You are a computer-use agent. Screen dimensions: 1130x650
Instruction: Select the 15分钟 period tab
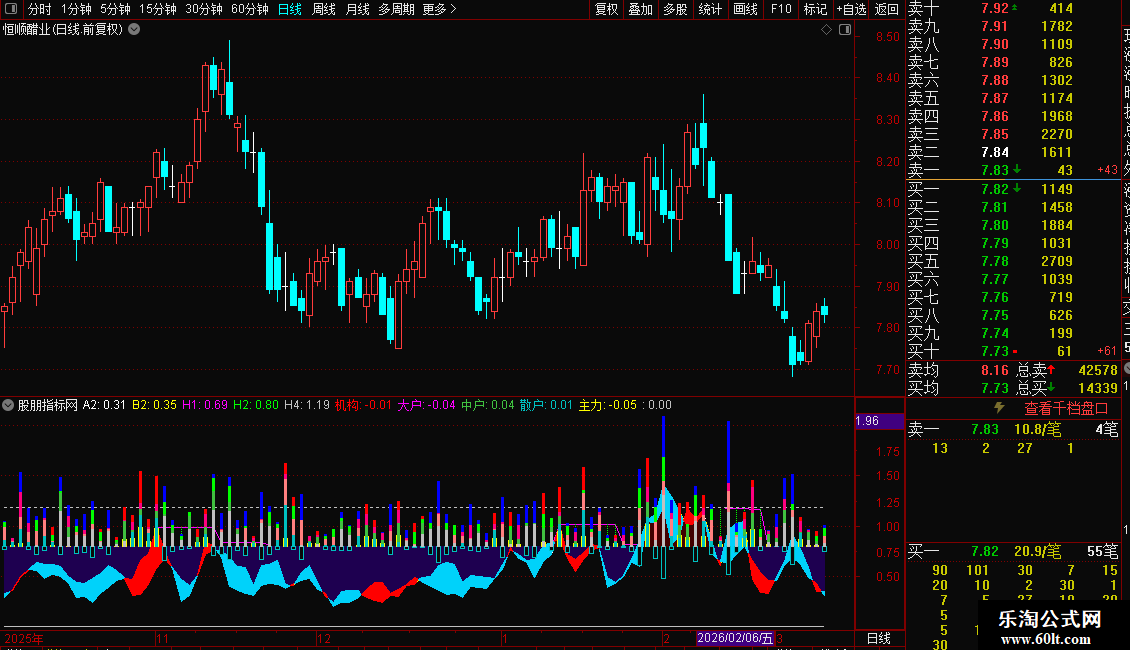(158, 9)
